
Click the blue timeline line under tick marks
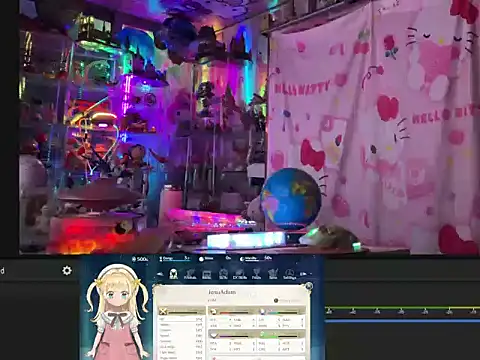tap(402, 321)
